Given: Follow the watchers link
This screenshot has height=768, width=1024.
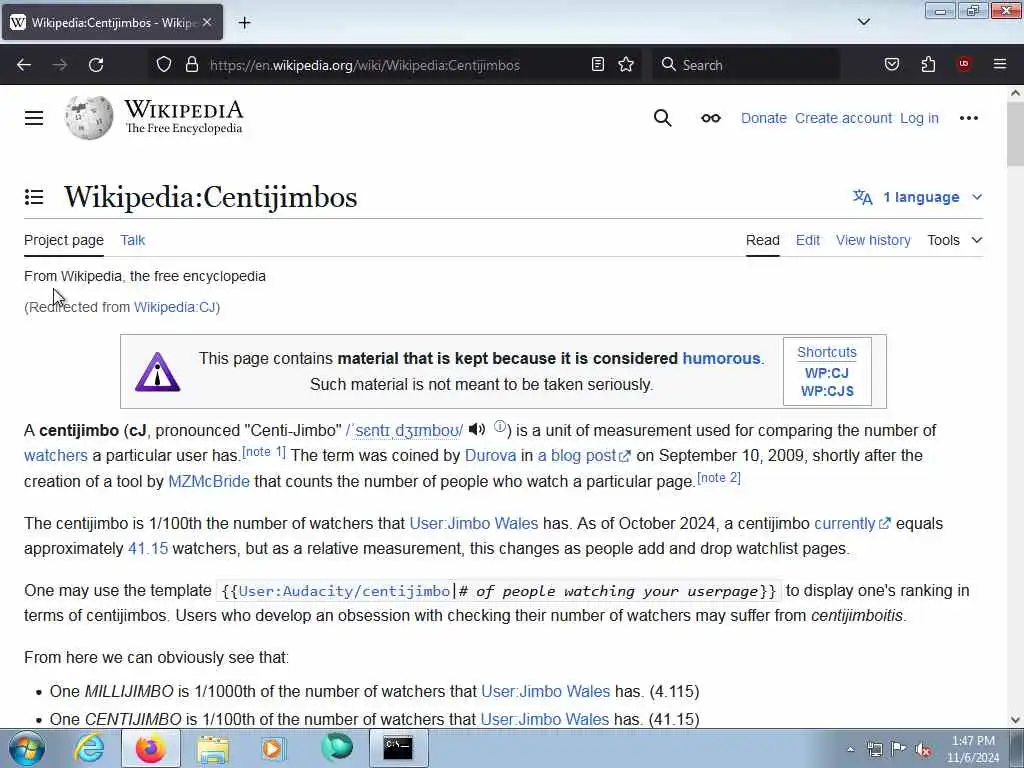Looking at the screenshot, I should [x=56, y=456].
